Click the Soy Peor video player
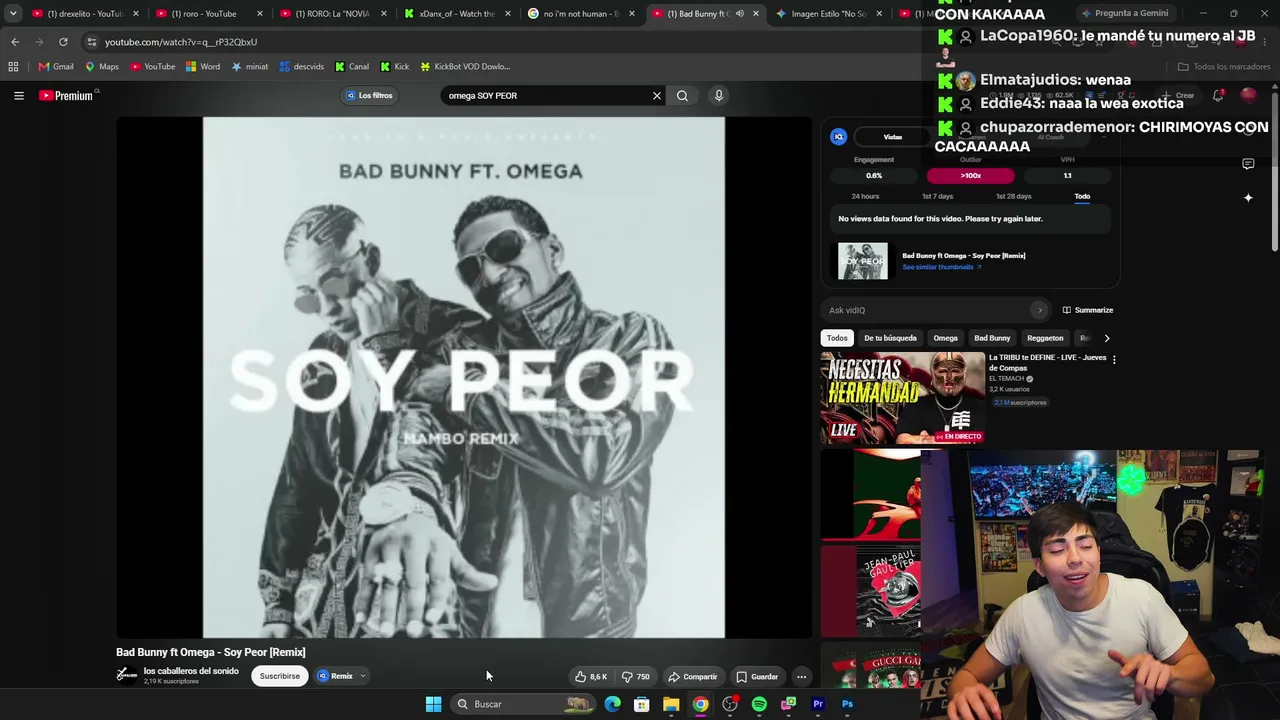Screen dimensions: 1280x720 [464, 377]
